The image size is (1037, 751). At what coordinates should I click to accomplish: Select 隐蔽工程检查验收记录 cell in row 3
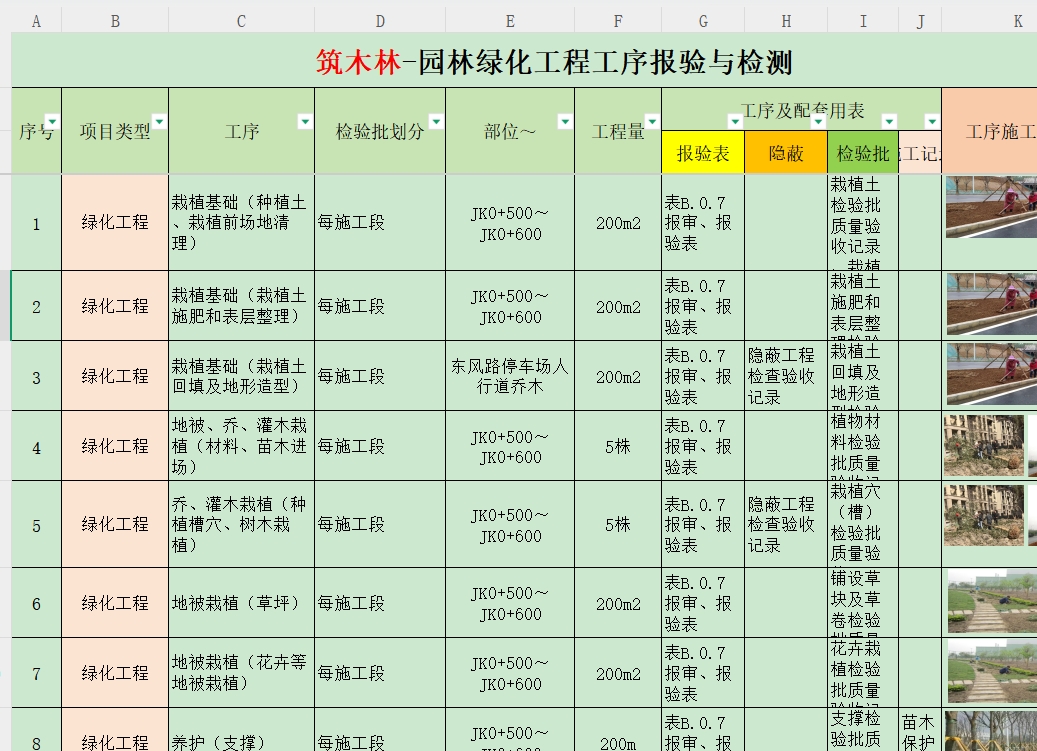tap(786, 376)
